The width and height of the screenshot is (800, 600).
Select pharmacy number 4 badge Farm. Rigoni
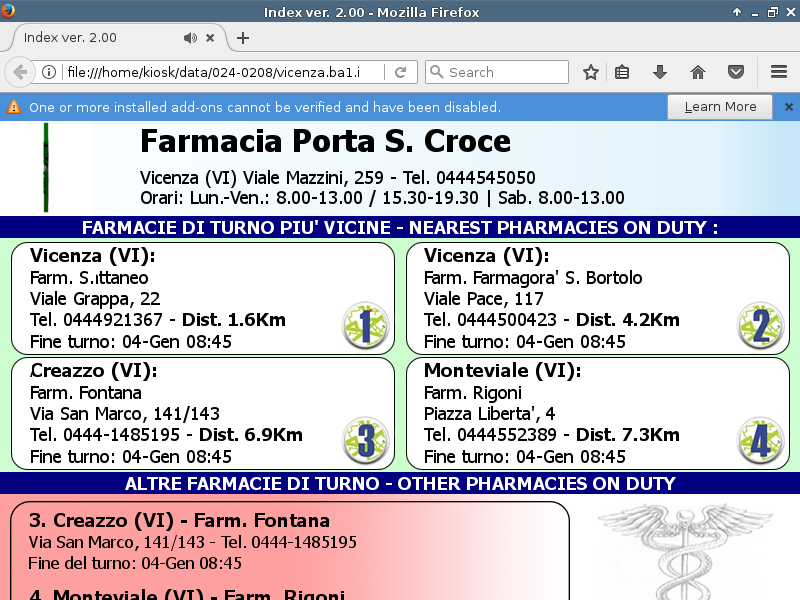760,441
